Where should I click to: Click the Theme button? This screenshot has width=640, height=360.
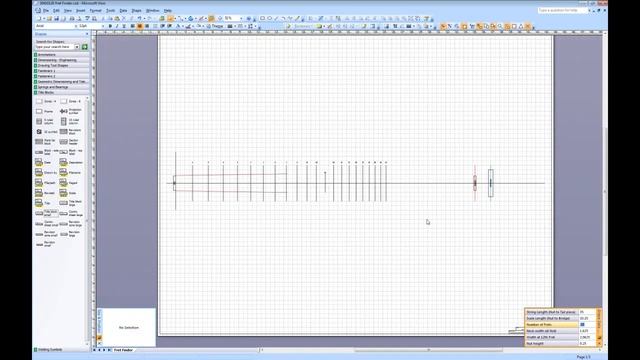215,26
